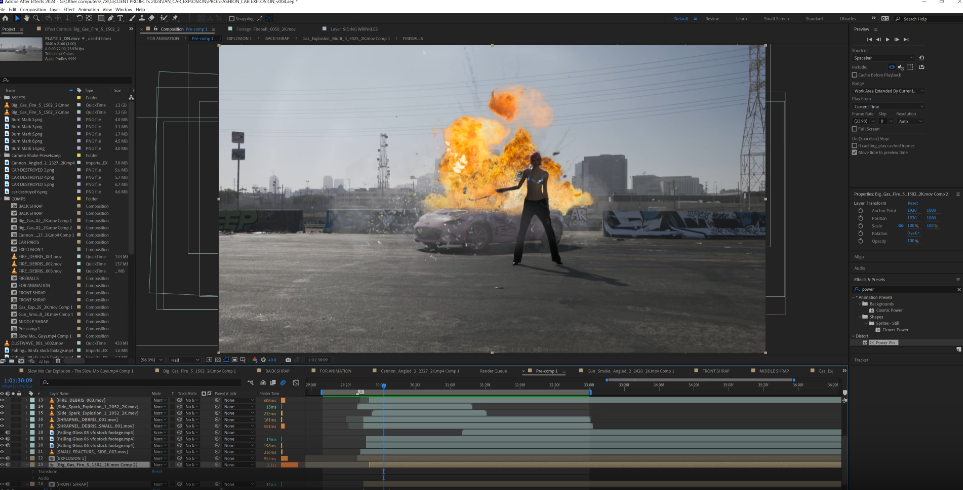Check If caching, play cached frames
The height and width of the screenshot is (490, 963).
[x=854, y=146]
